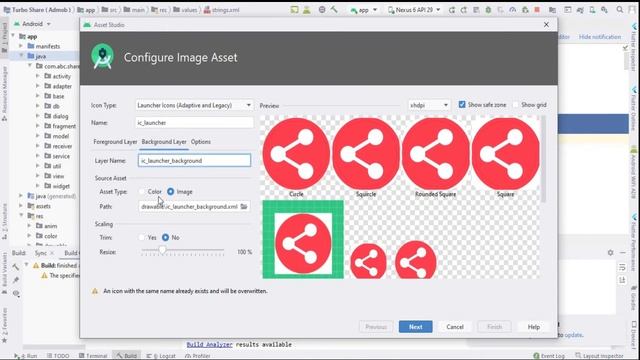Click the Next button
The height and width of the screenshot is (360, 640).
point(416,327)
